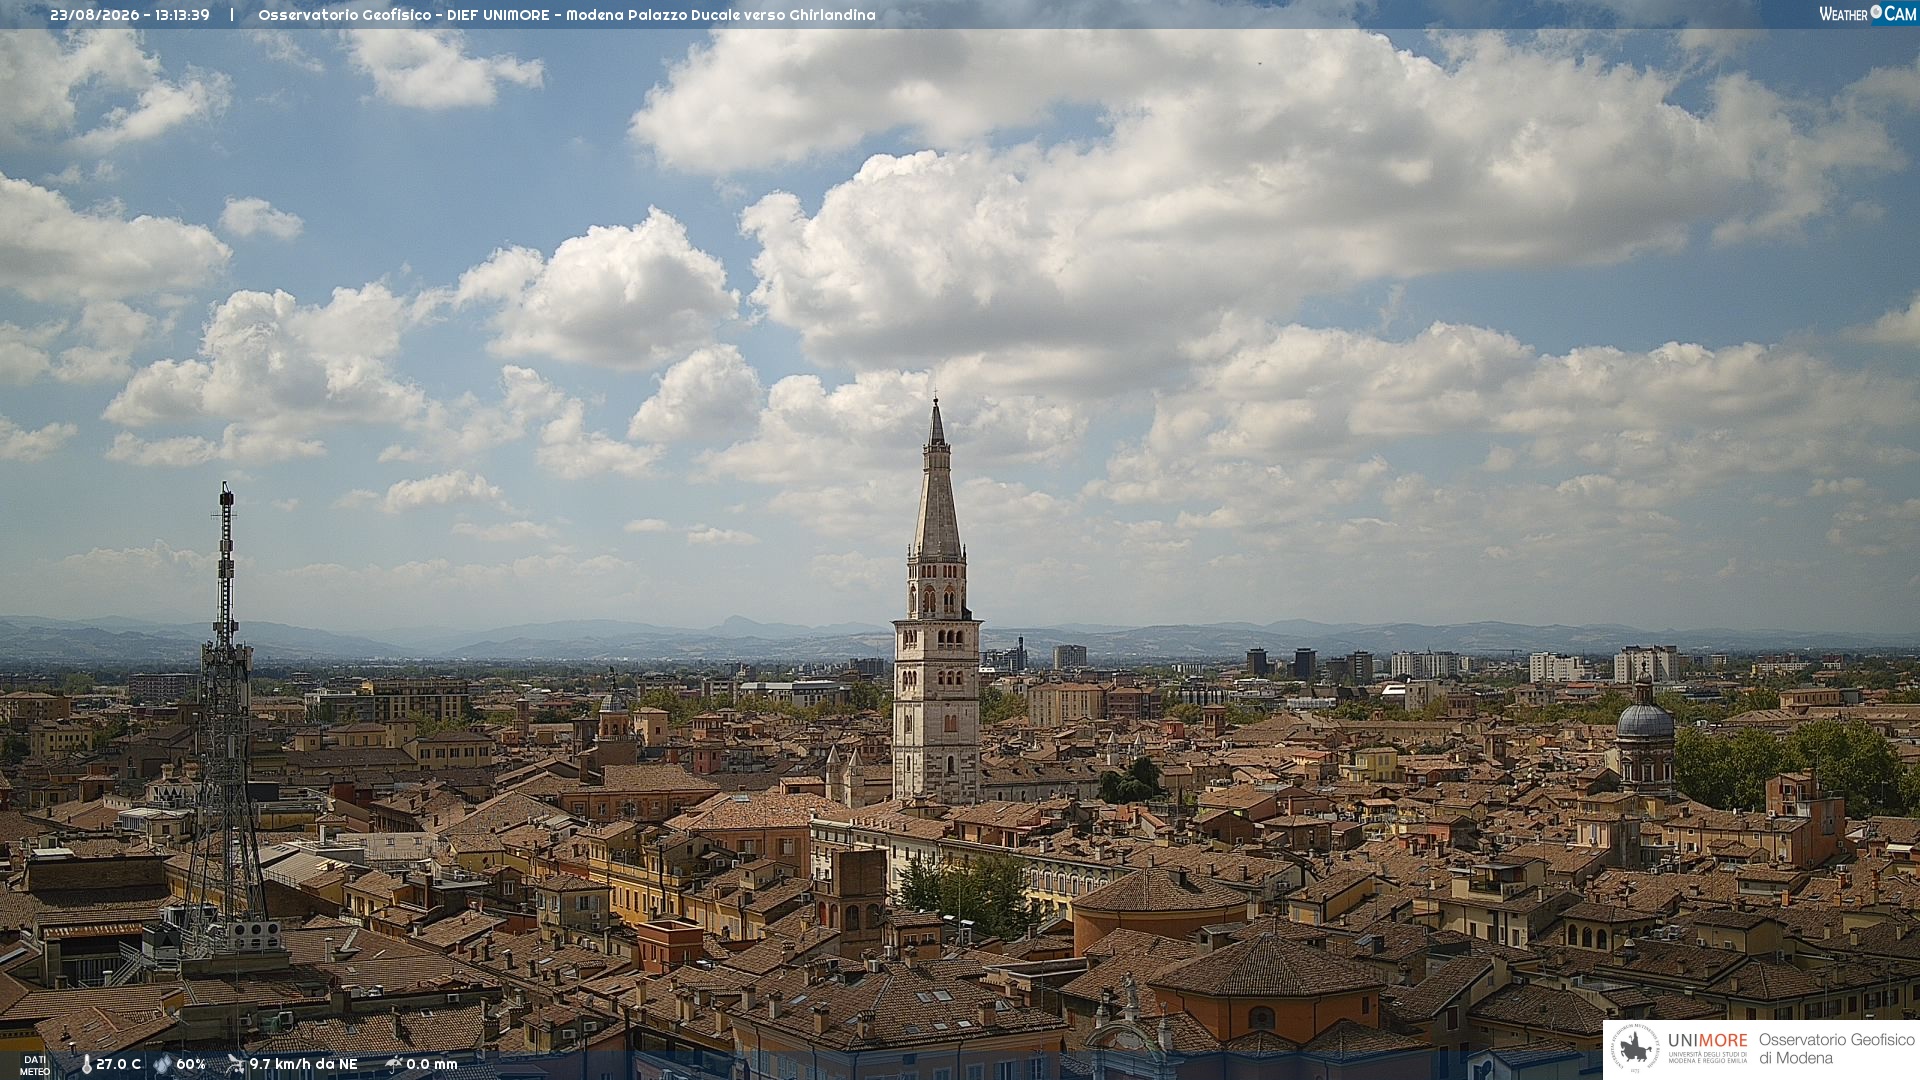Click the WeatherCam logo
The image size is (1920, 1080).
(x=1867, y=13)
